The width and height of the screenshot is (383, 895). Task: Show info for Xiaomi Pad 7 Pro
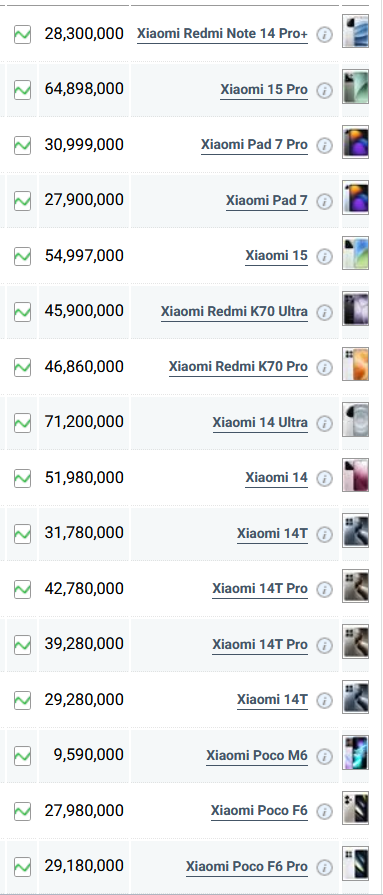(324, 146)
